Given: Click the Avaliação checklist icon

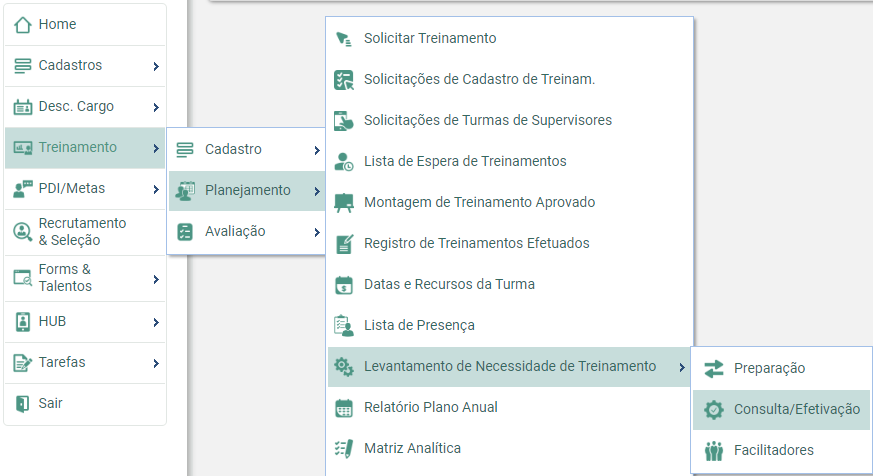Looking at the screenshot, I should [x=185, y=232].
